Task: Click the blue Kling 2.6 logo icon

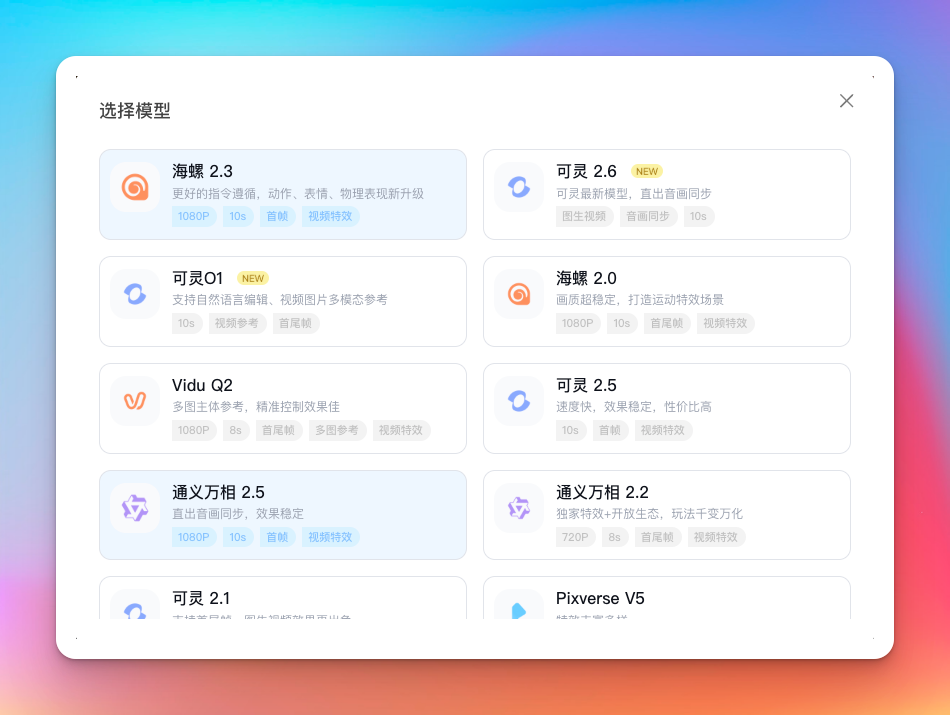Action: 519,187
